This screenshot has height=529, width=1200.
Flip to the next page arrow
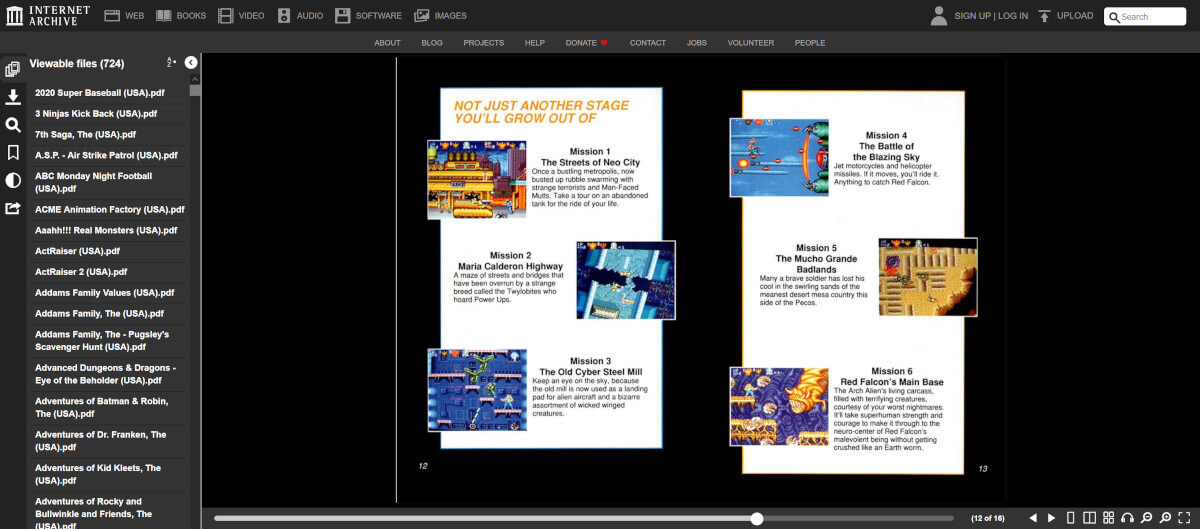tap(1051, 518)
